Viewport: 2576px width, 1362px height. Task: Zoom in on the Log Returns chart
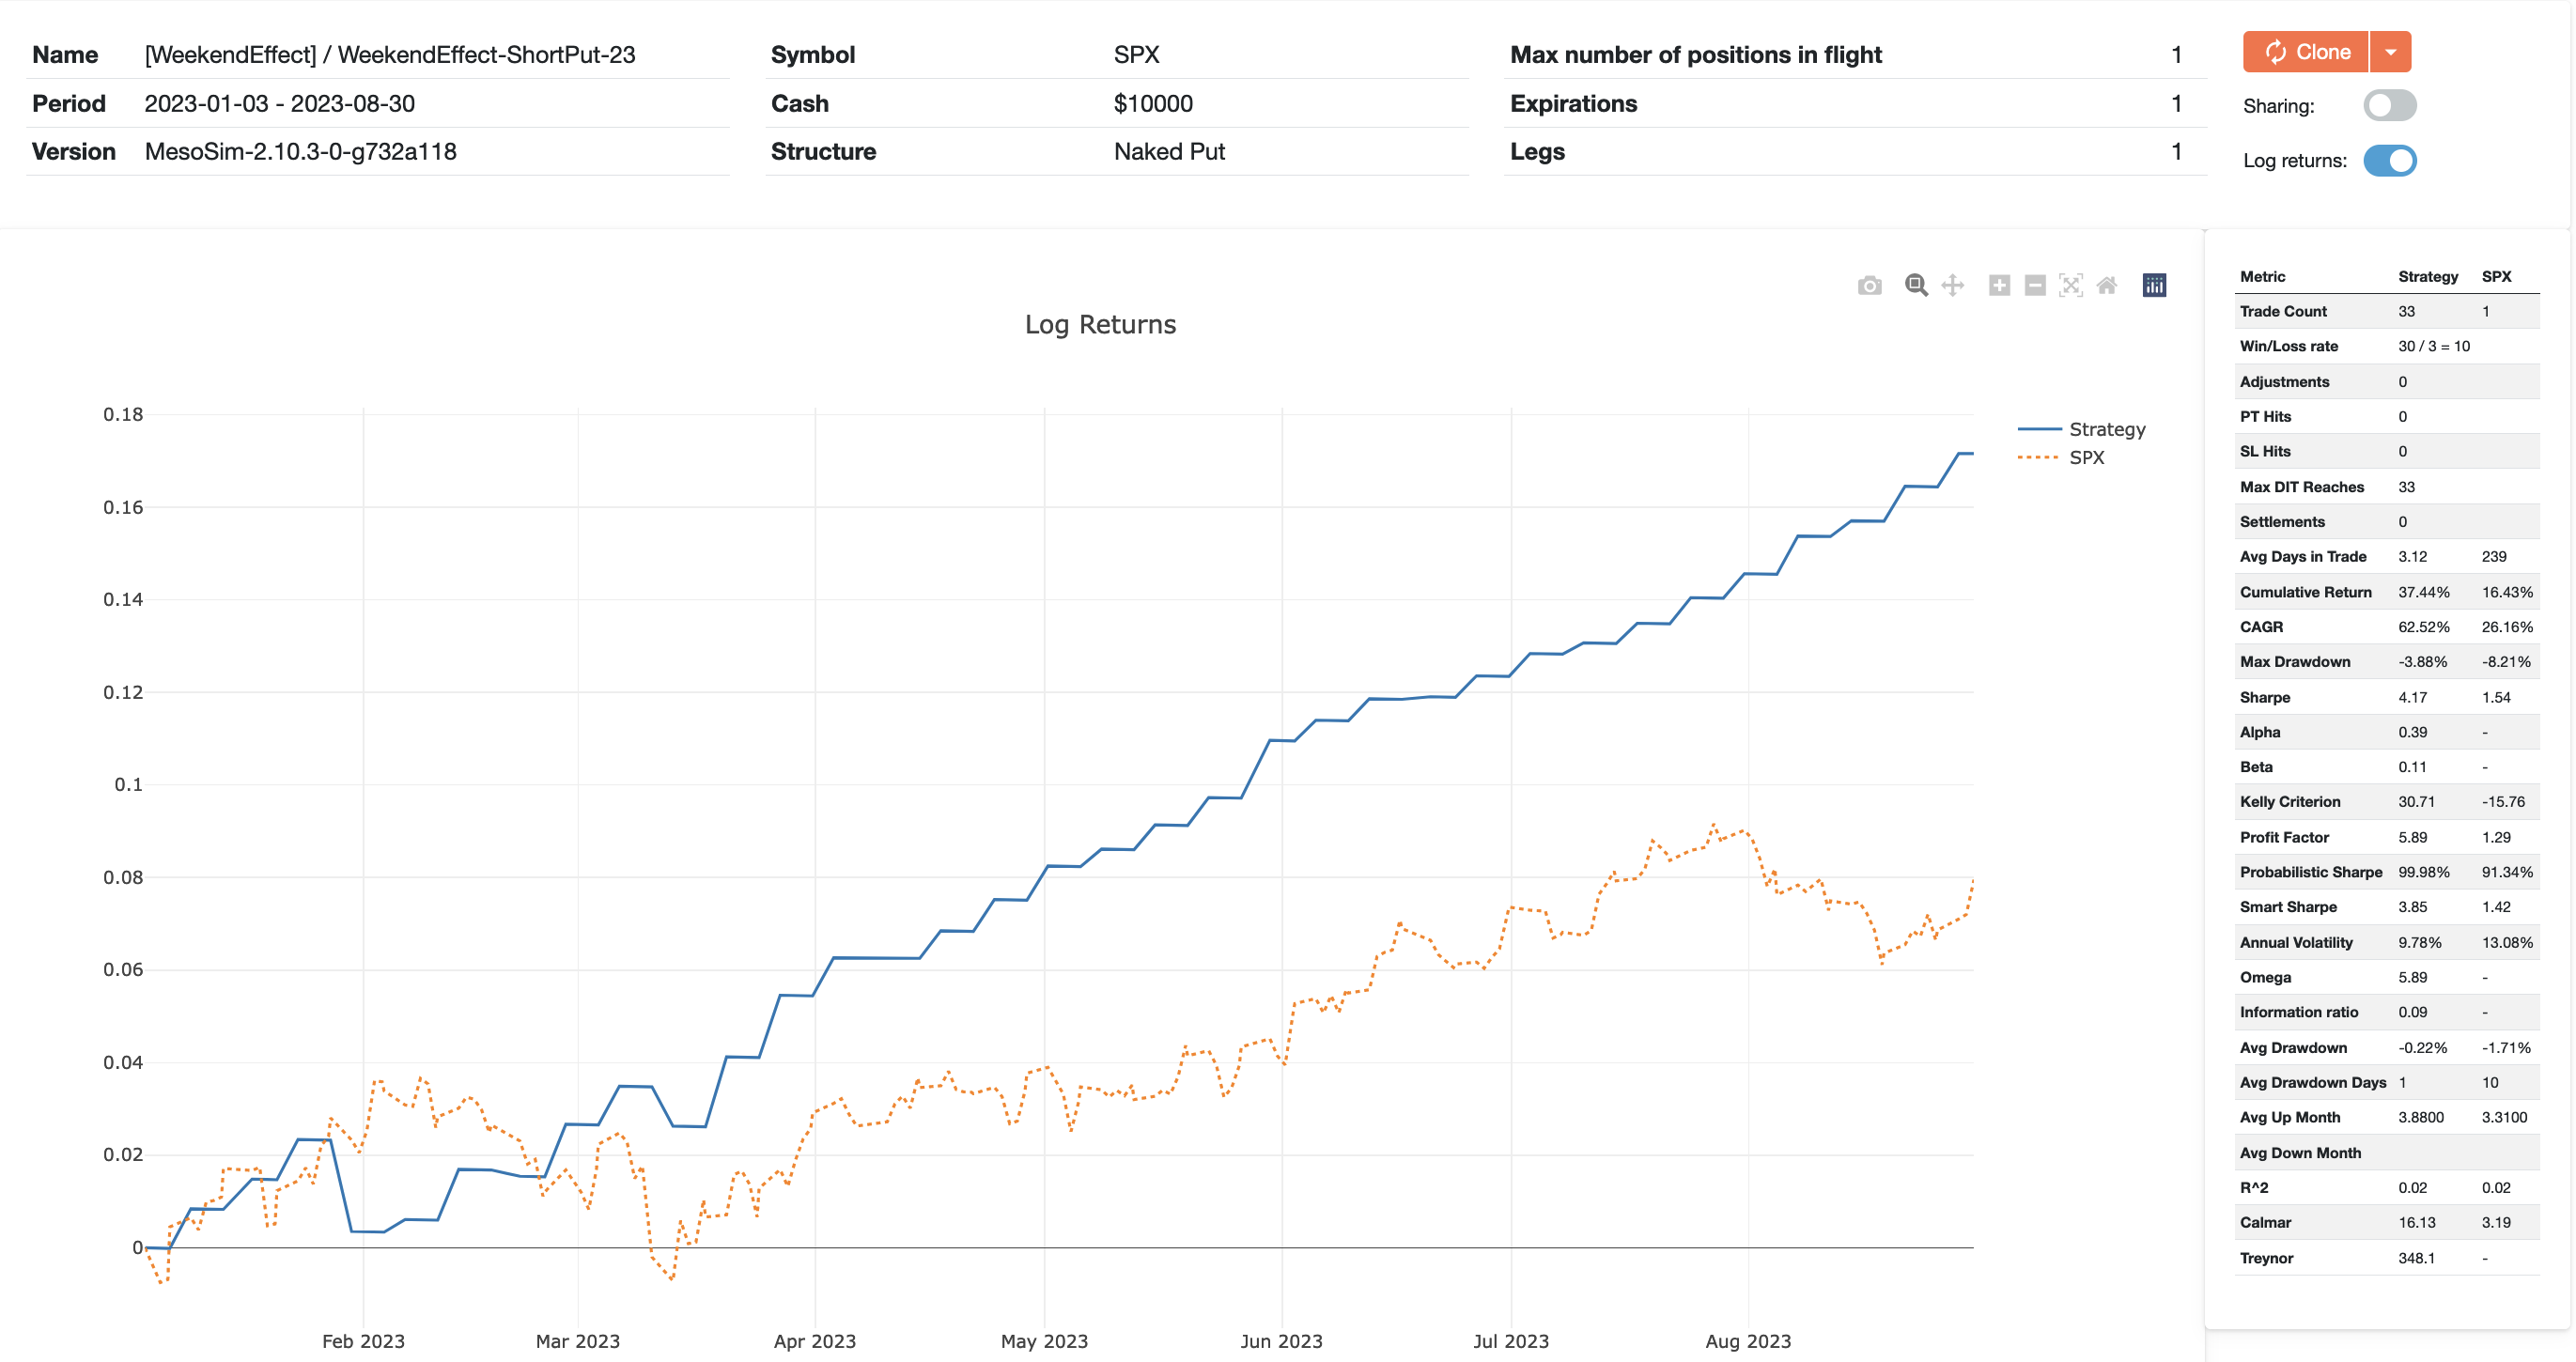1998,285
